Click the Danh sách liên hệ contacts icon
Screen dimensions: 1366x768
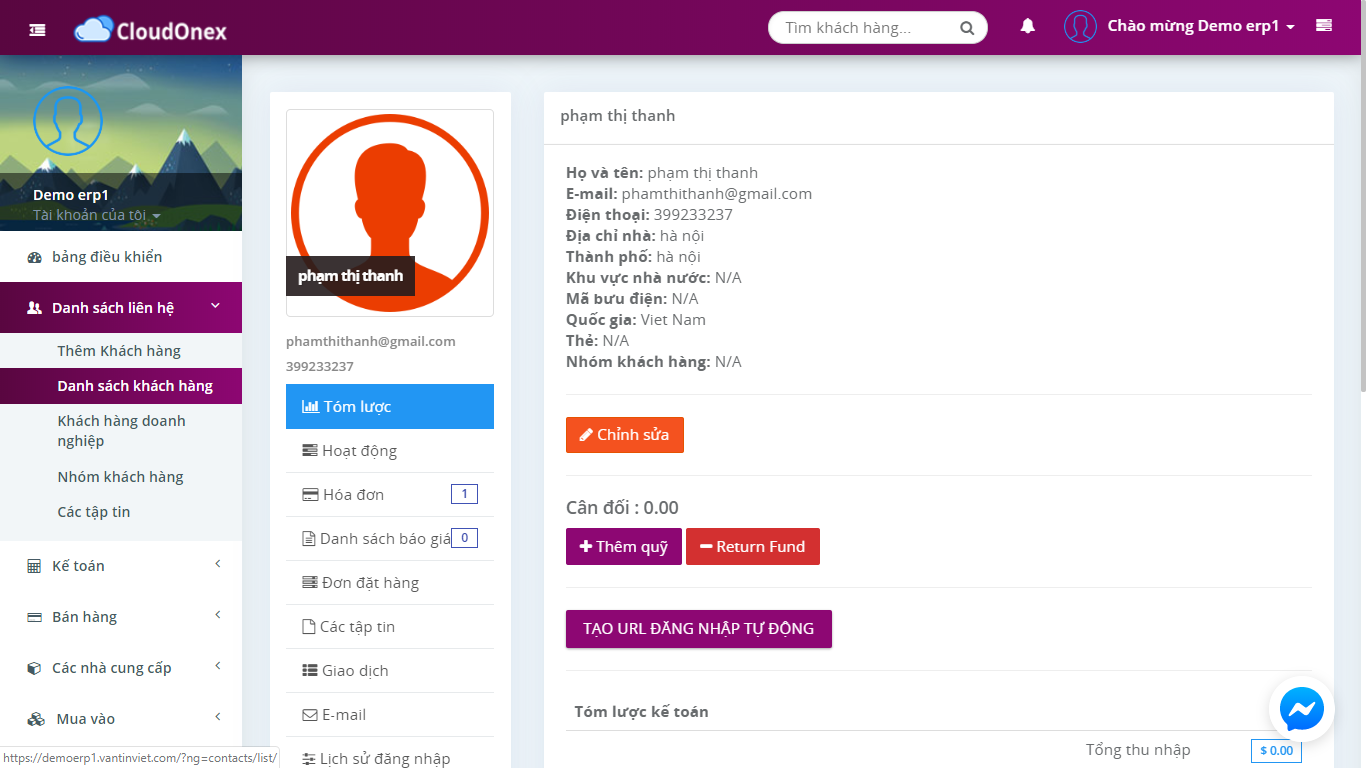tap(35, 308)
